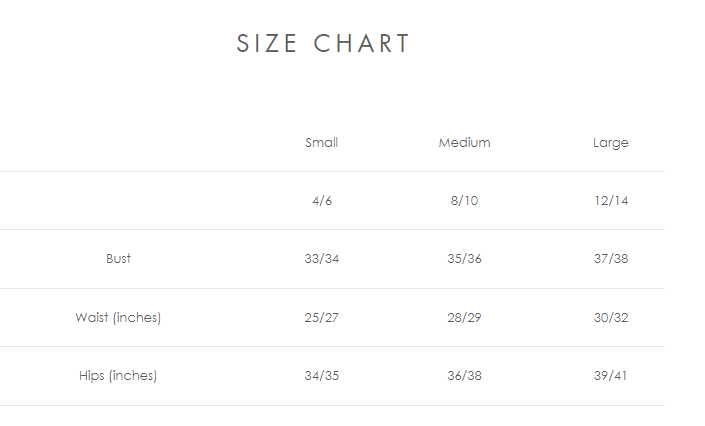Pick the 25/27 Small waist value
The image size is (705, 426).
tap(322, 318)
